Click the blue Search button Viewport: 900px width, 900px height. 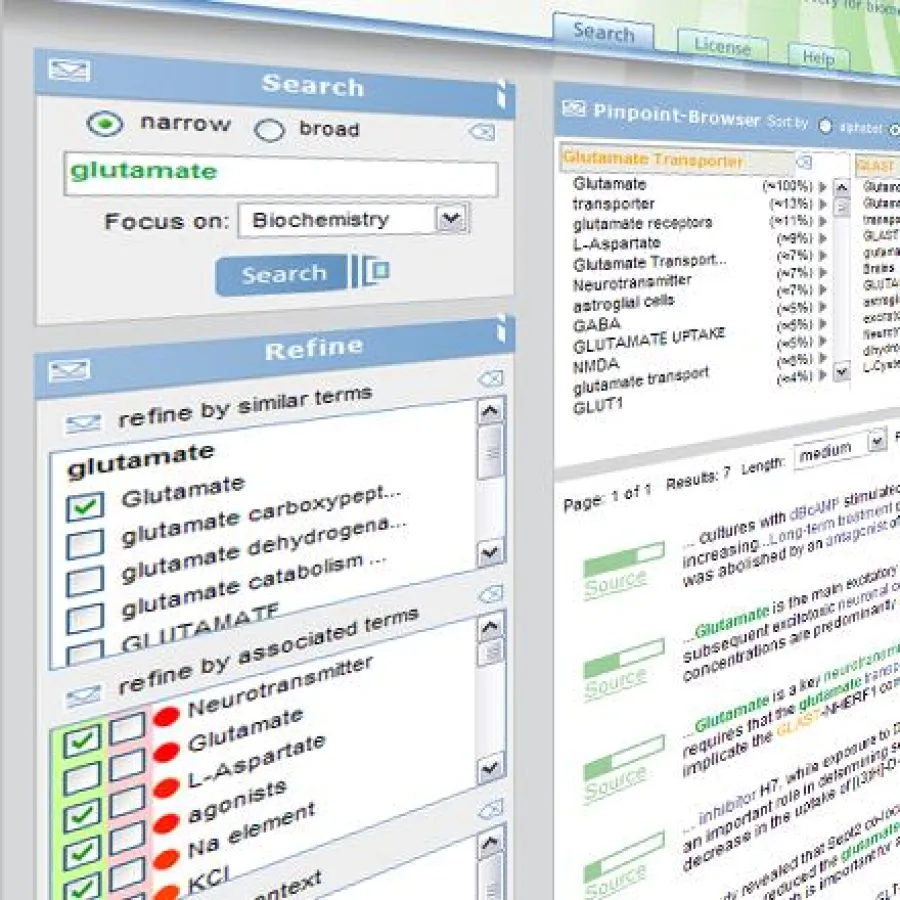(282, 274)
